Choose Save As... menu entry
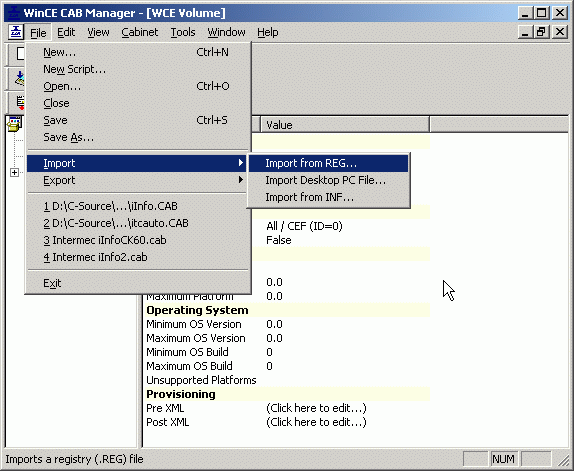Screen dimensions: 574x471 pos(138,137)
